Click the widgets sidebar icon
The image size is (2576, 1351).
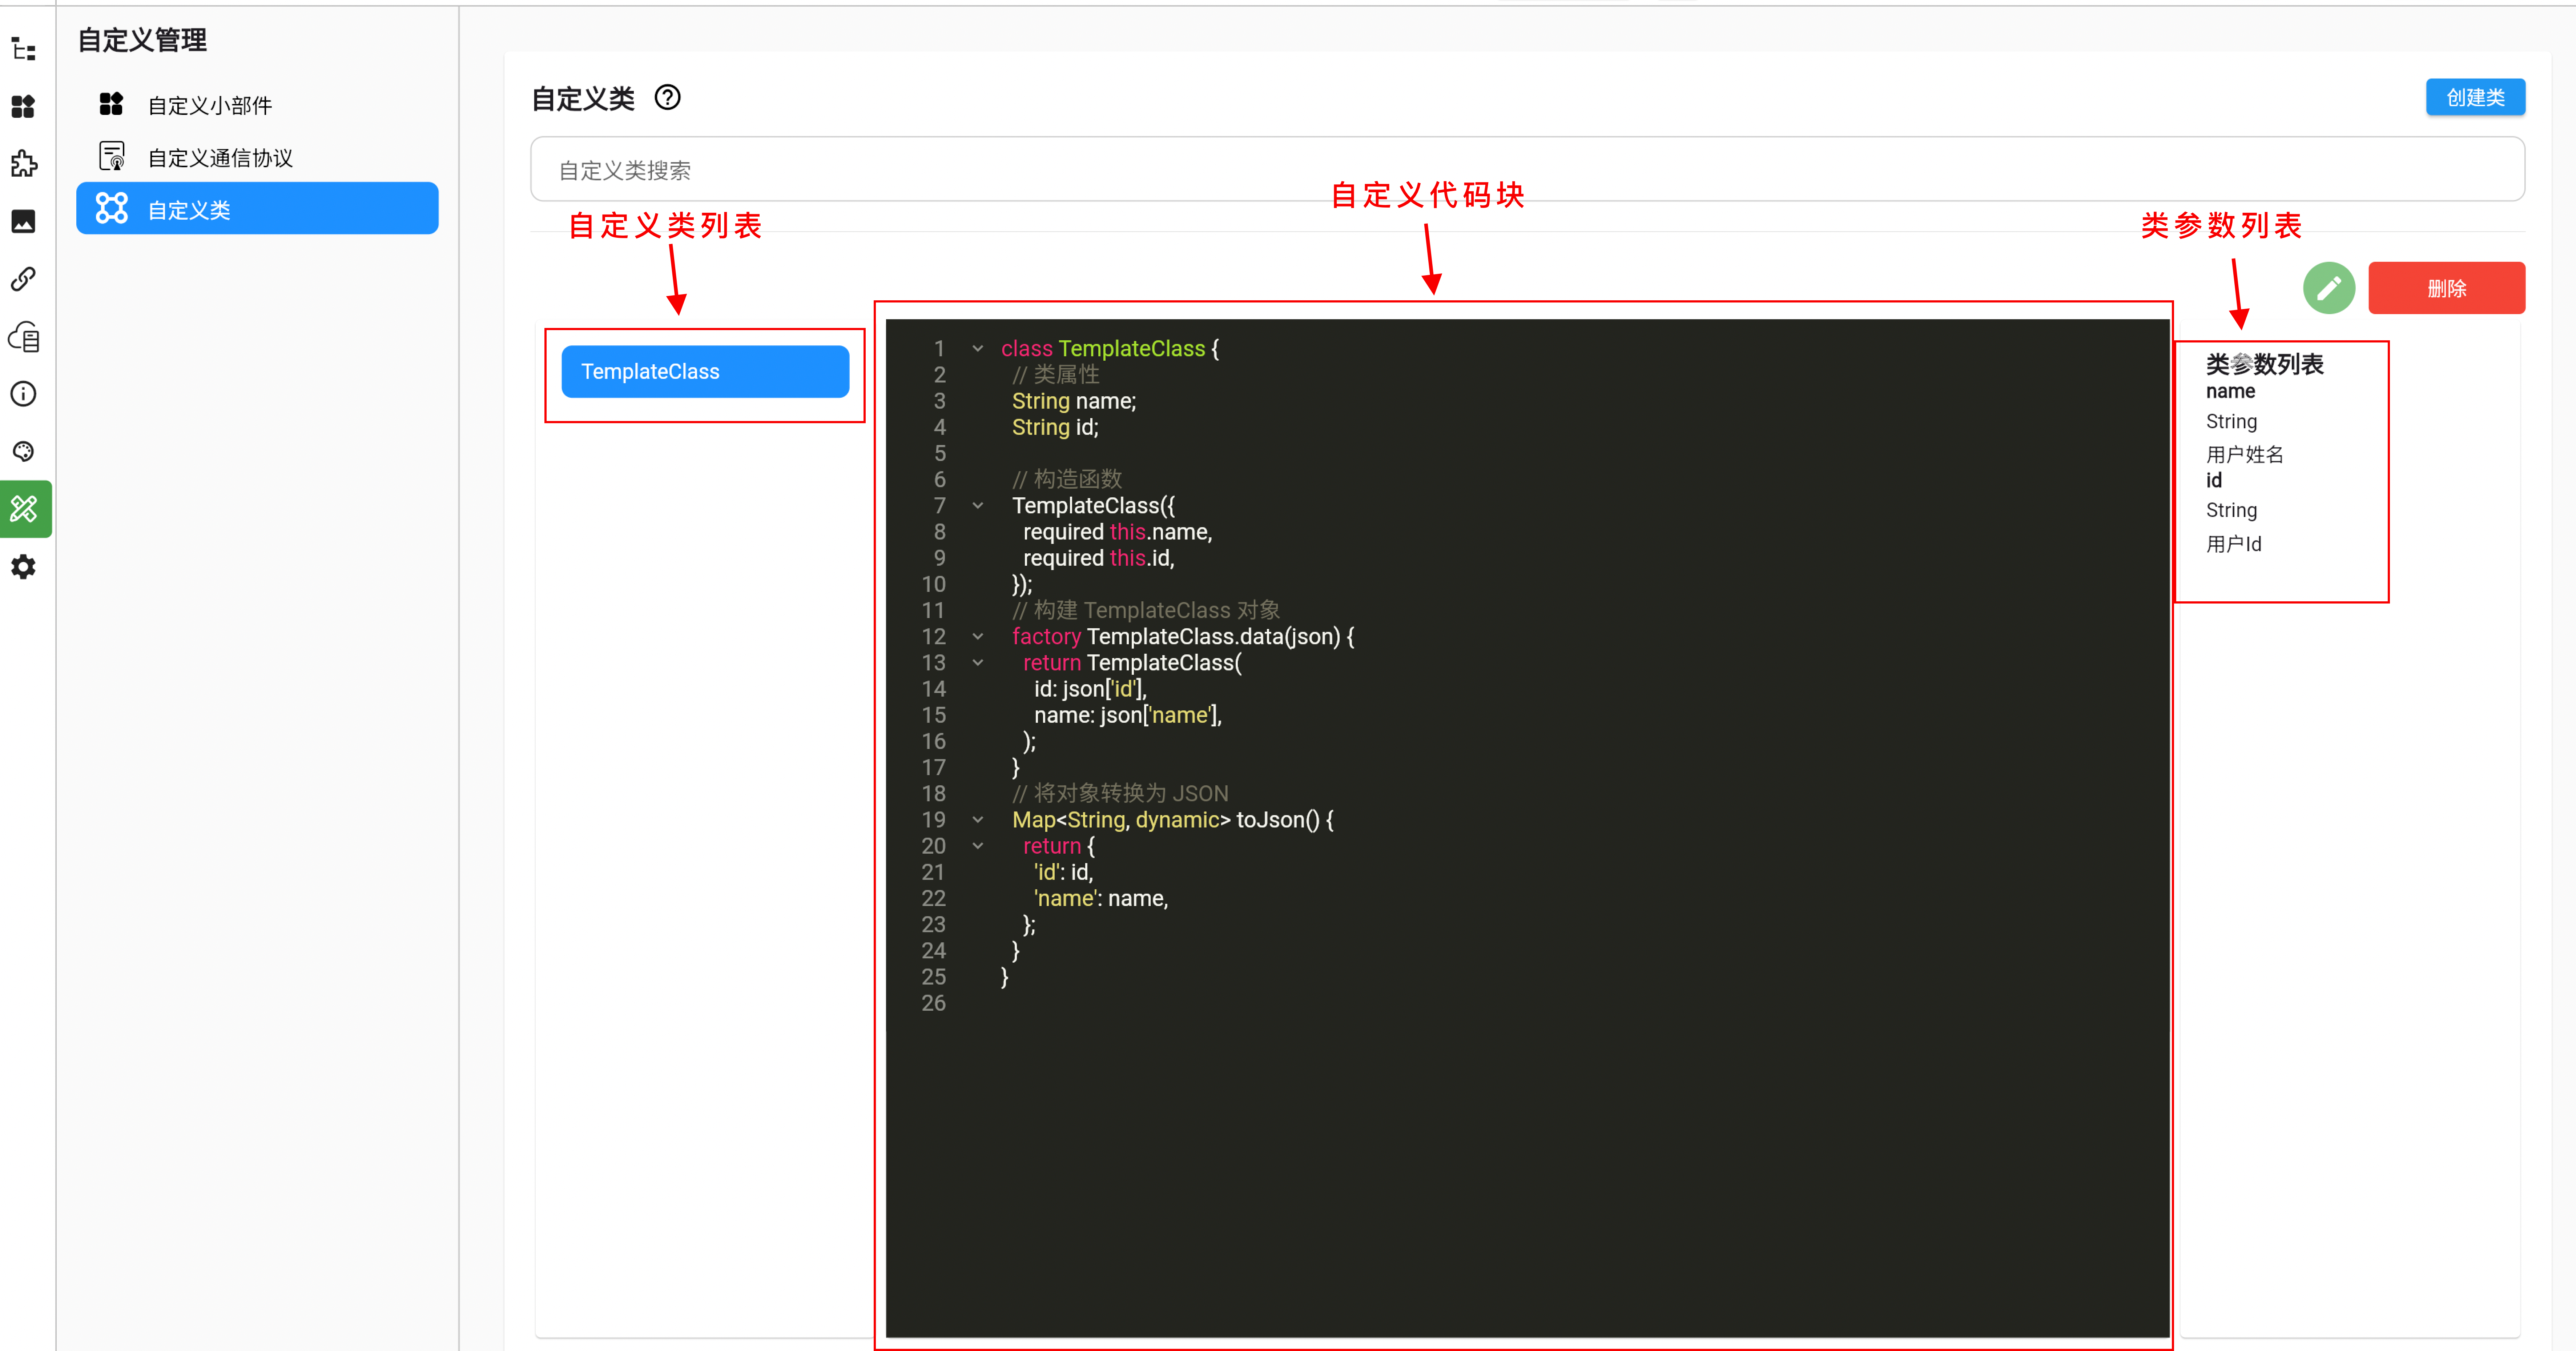[24, 106]
